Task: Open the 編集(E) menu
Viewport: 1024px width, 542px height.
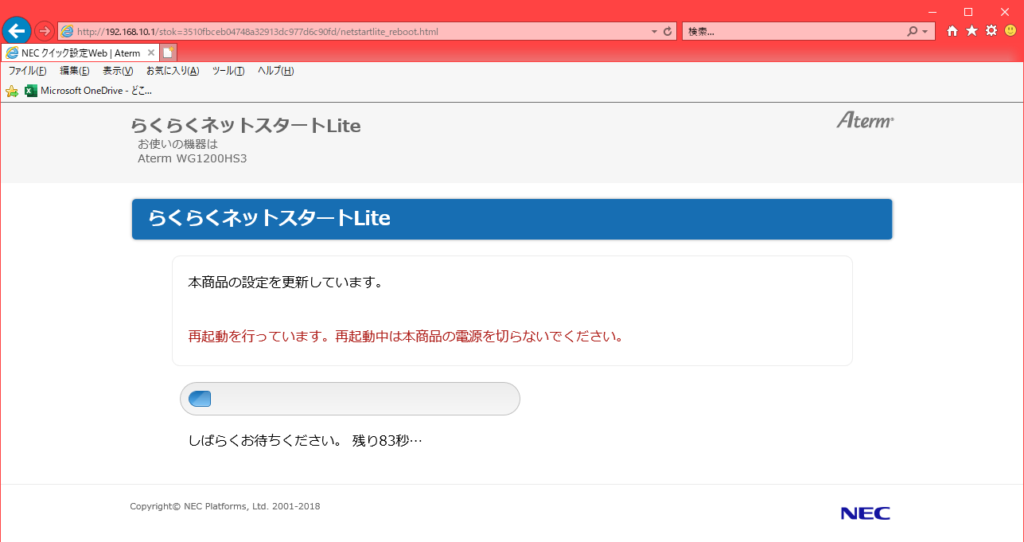Action: pyautogui.click(x=74, y=71)
